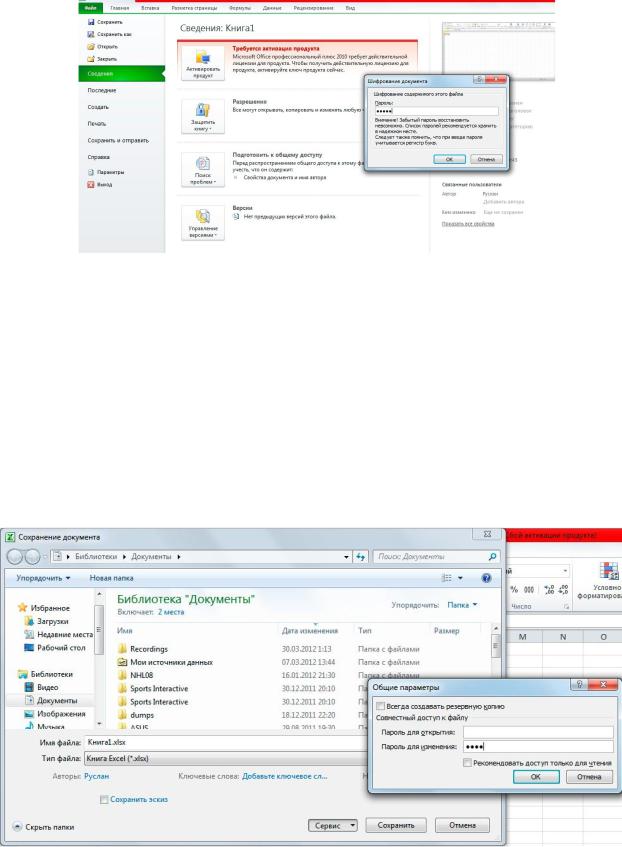Select Создать in the backstage menu
The image size is (622, 847).
point(98,107)
